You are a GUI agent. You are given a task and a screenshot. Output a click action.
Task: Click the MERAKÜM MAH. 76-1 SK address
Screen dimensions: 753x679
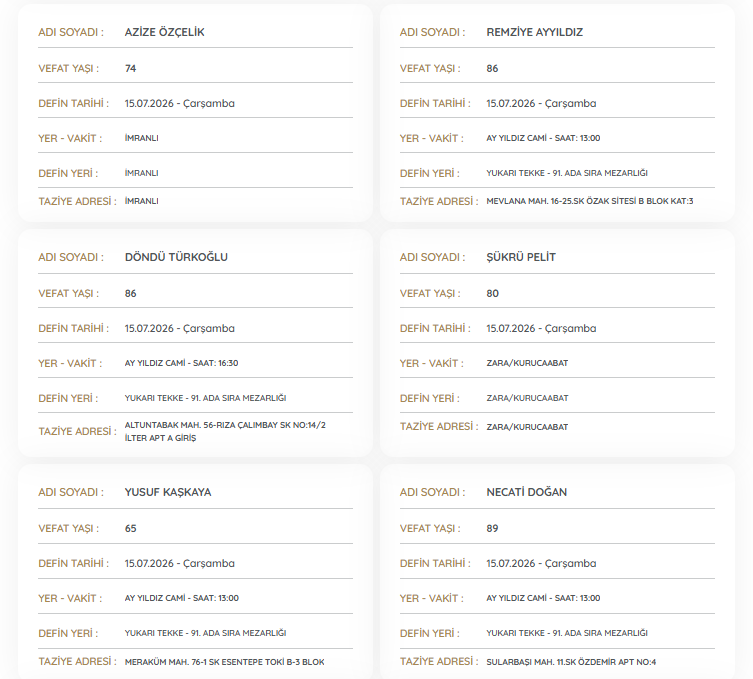[x=225, y=662]
